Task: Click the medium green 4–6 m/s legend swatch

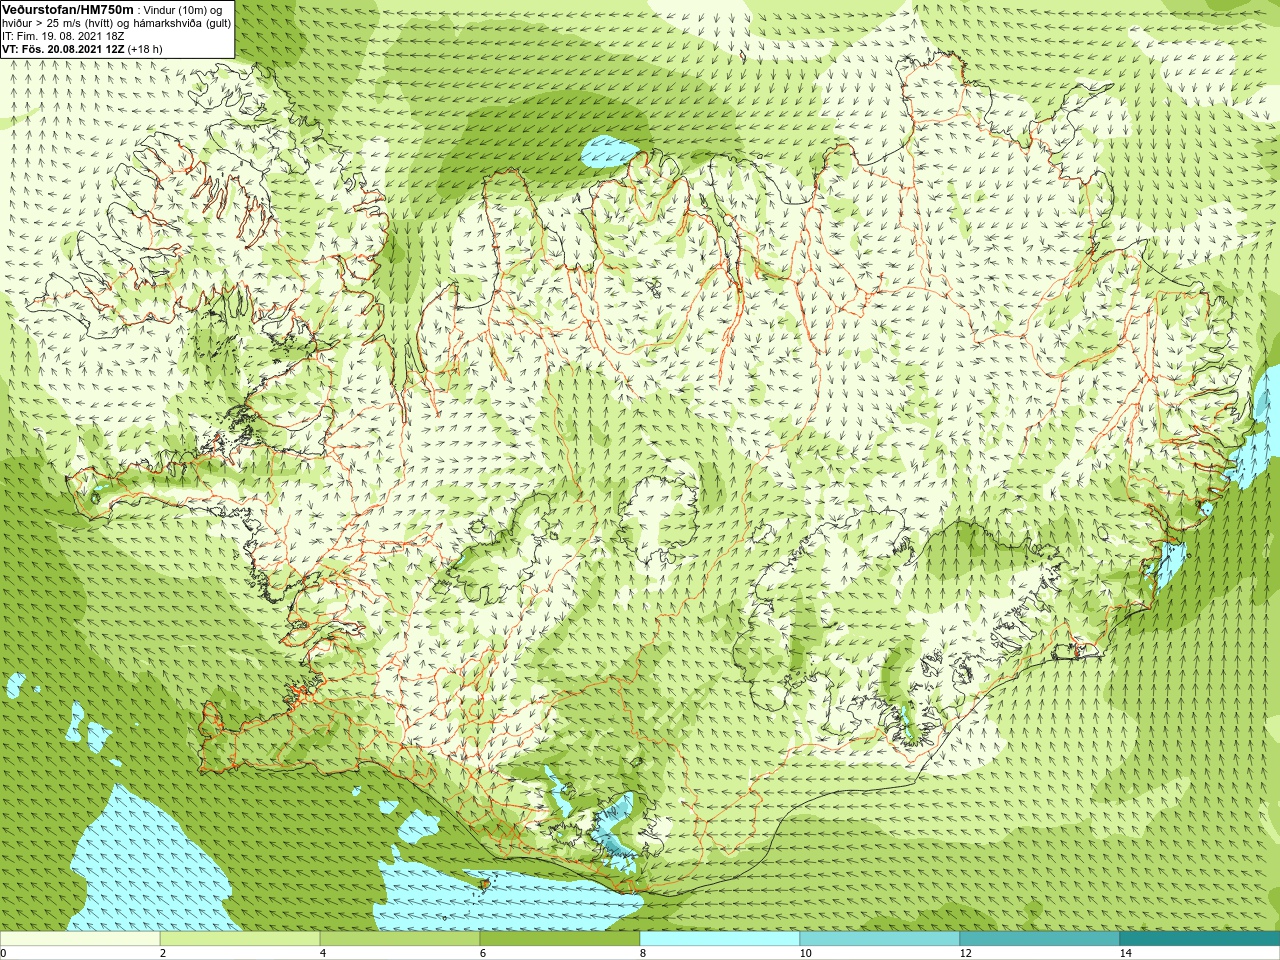Action: pos(400,939)
